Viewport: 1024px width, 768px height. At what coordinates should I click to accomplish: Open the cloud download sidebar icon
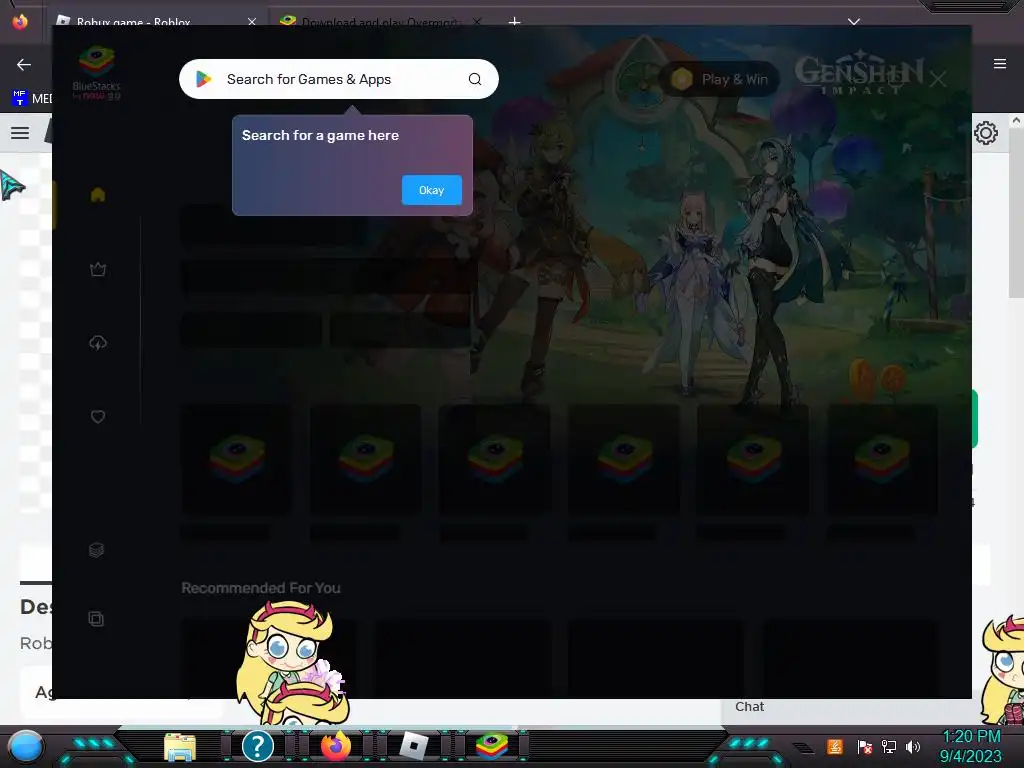(98, 343)
